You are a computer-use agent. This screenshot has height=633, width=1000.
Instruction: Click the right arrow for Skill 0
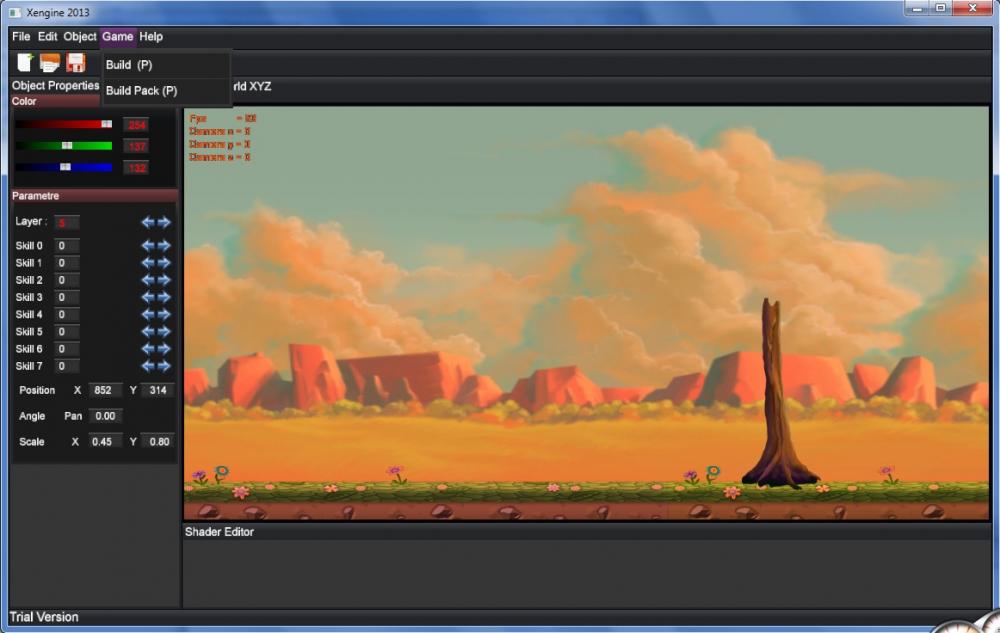pos(164,245)
